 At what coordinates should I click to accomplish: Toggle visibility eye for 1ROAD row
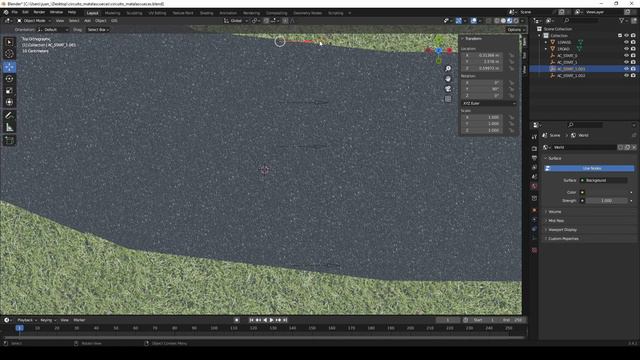point(627,49)
